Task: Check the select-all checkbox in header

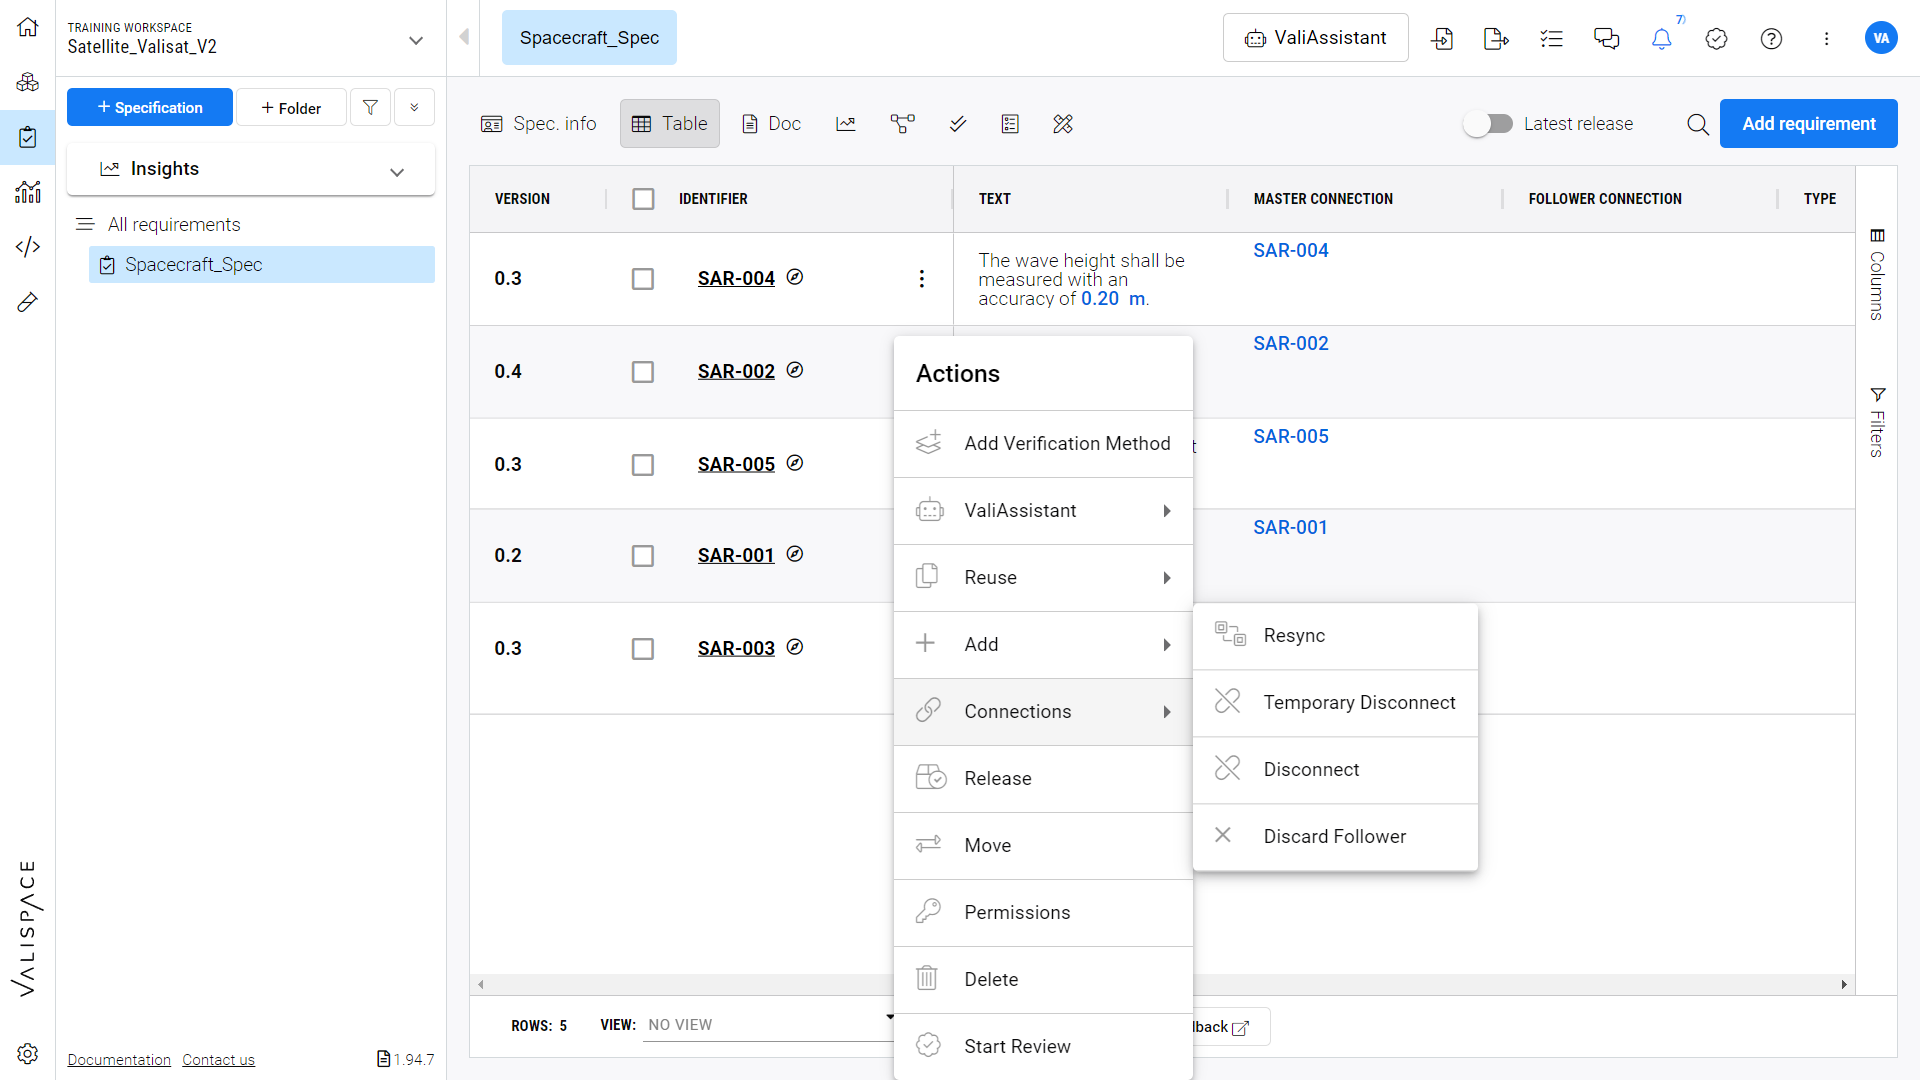Action: (643, 199)
